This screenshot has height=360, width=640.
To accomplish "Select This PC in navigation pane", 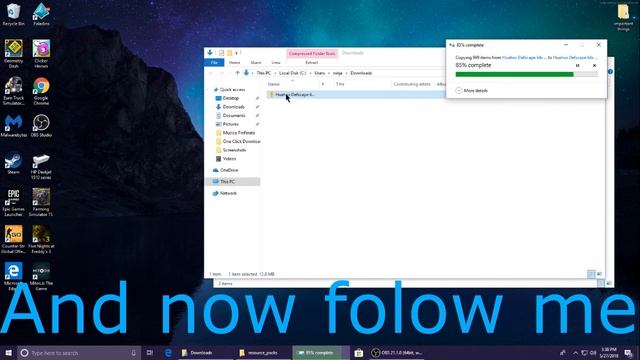I will tap(232, 182).
